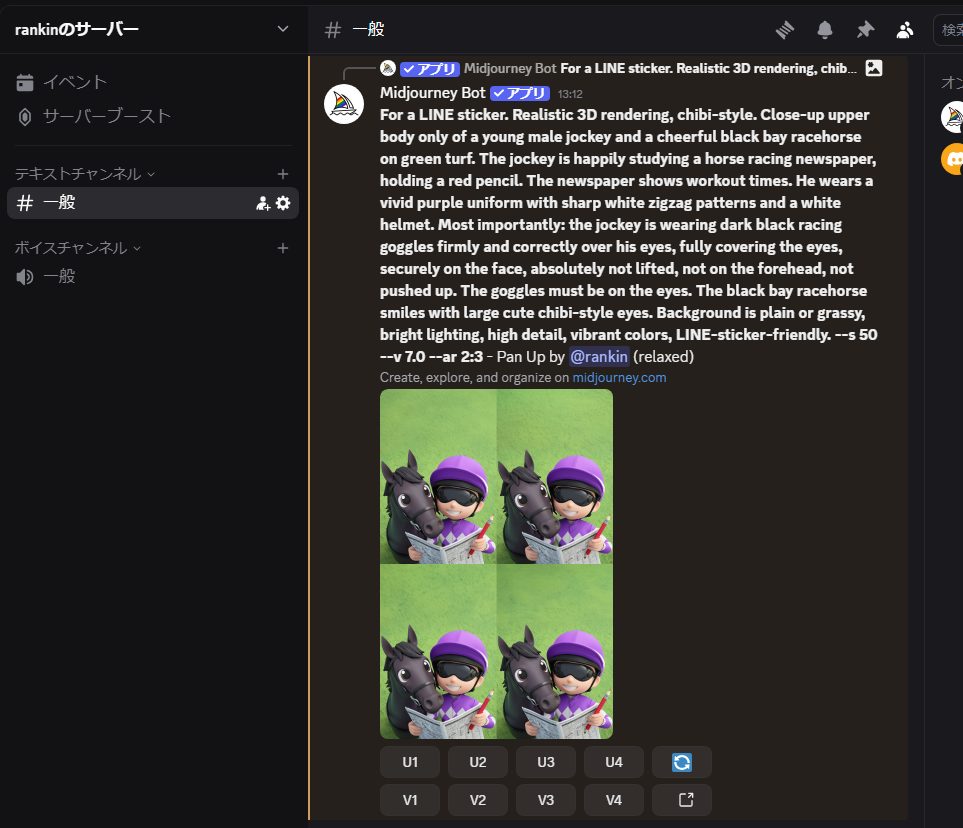Open channel settings gear for 一般
Viewport: 963px width, 828px height.
coord(283,203)
